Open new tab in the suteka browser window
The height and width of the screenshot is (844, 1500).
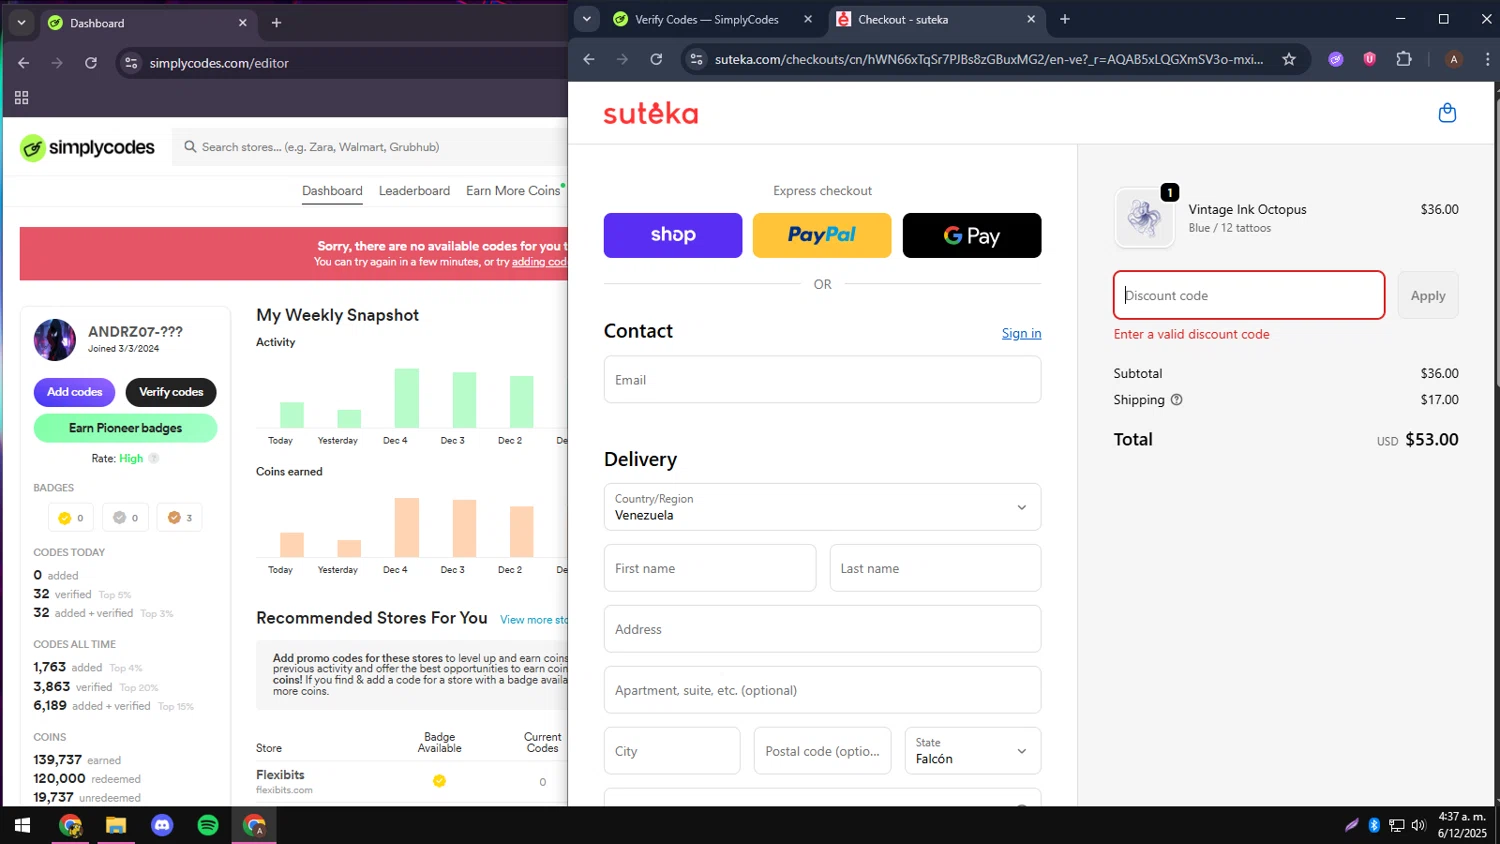(x=1065, y=19)
